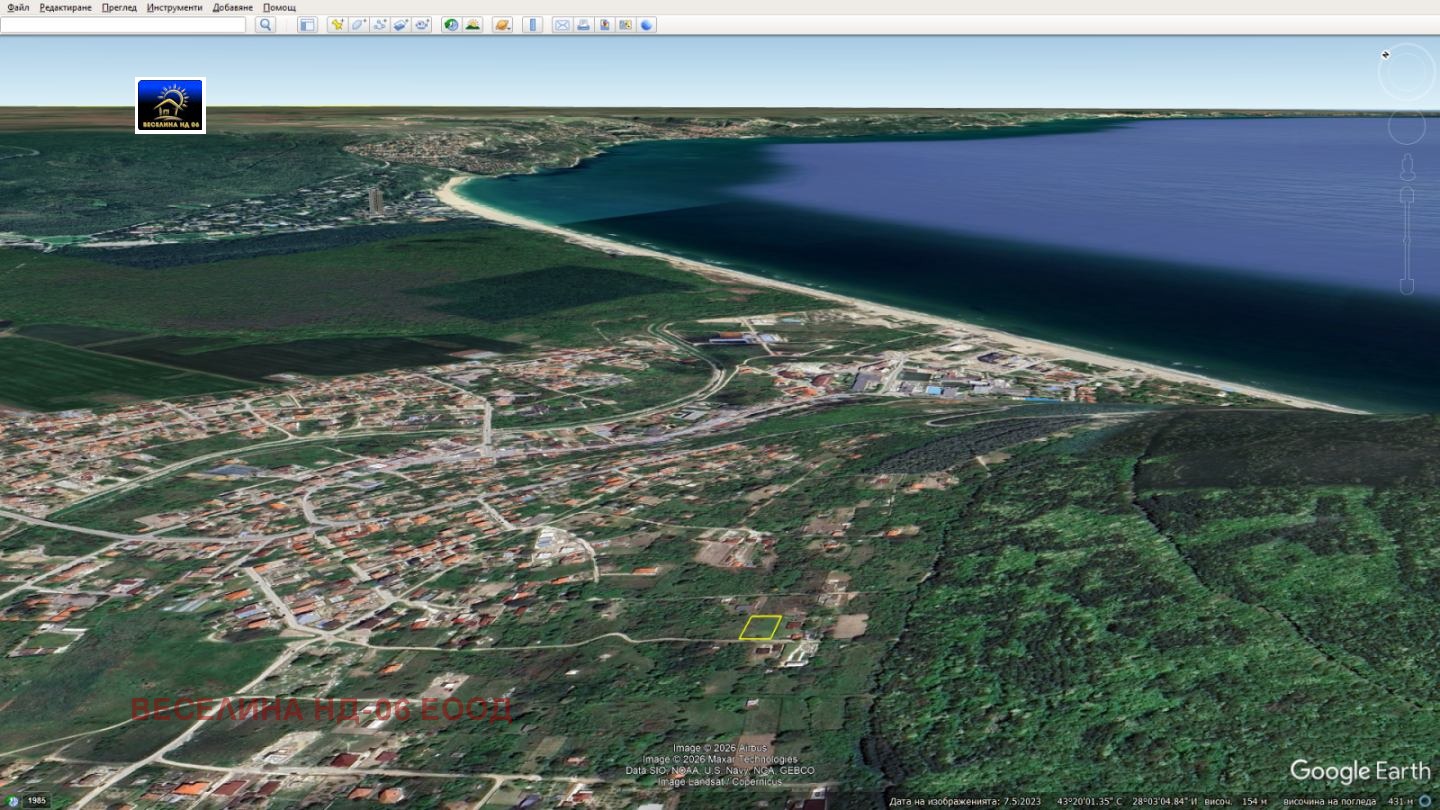Expand the planet switcher dropdown
The image size is (1440, 810).
point(502,25)
